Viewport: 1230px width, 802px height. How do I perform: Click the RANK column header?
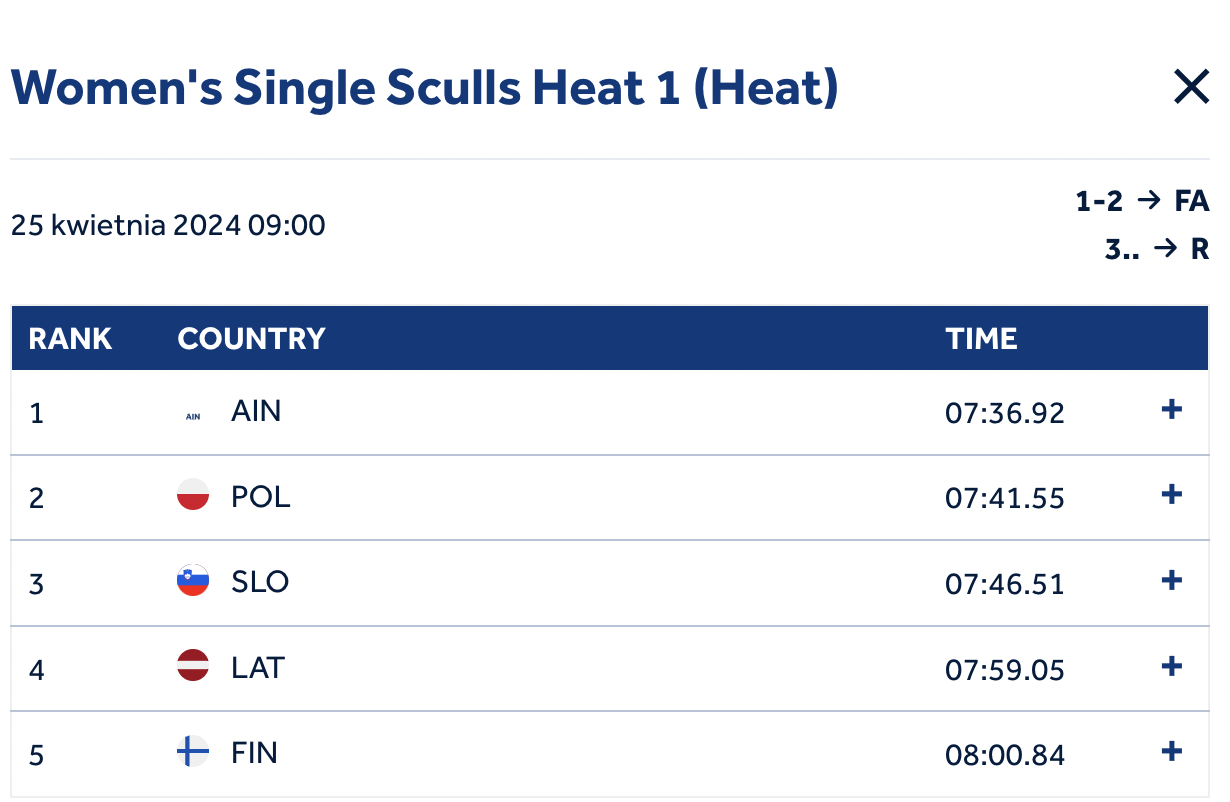point(70,339)
